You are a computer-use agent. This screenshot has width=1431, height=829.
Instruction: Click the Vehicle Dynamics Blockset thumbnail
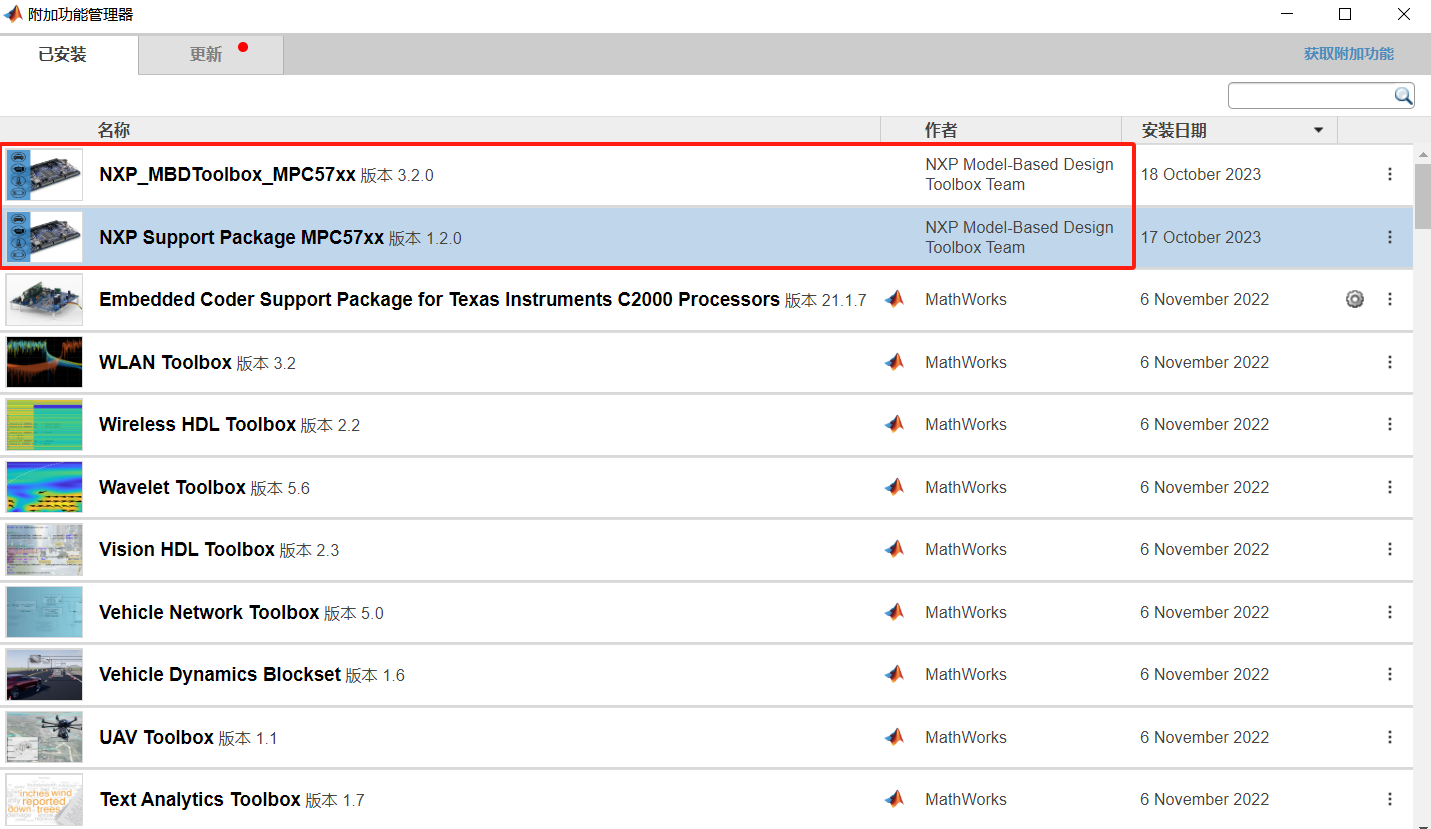point(44,674)
